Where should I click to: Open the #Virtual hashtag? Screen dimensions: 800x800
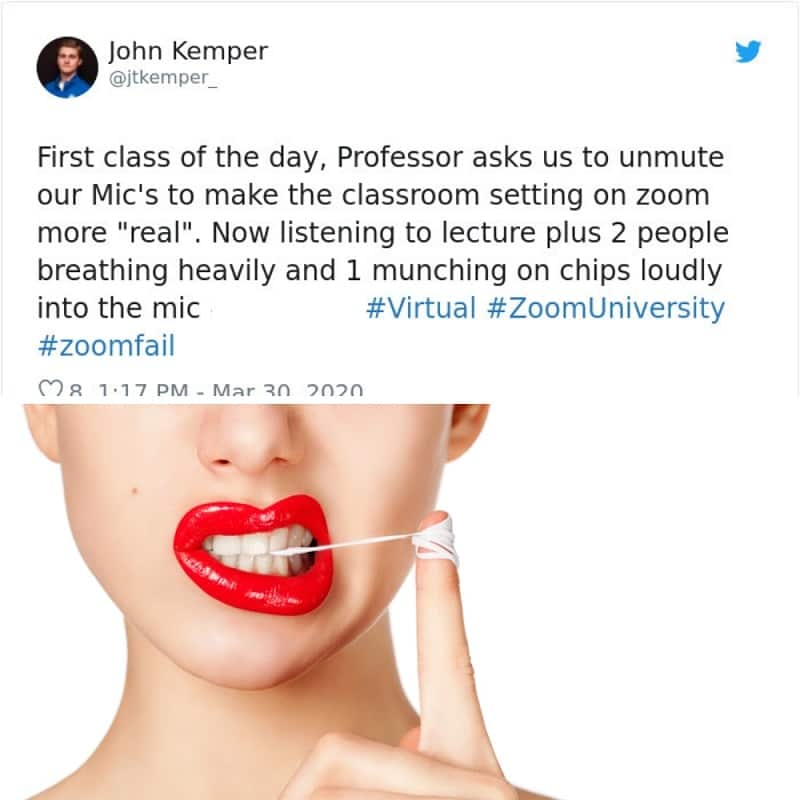[421, 308]
